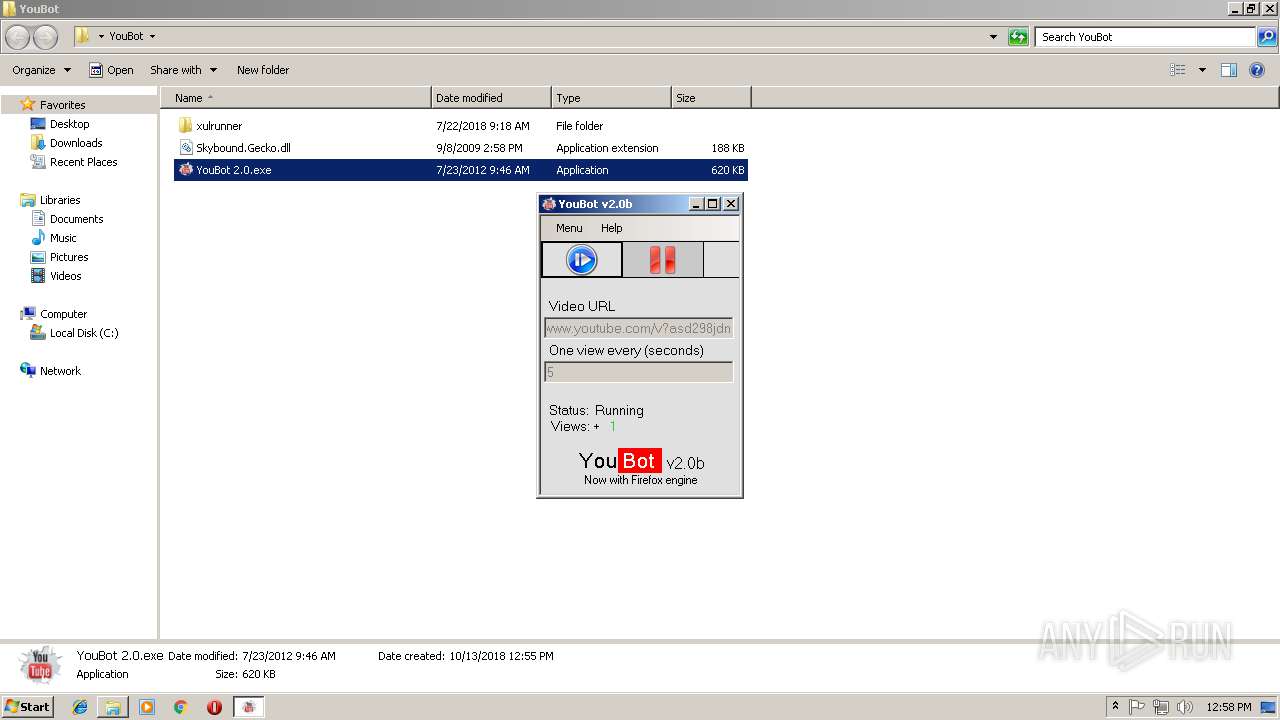Toggle the preview pane
Viewport: 1280px width, 720px height.
pos(1229,70)
